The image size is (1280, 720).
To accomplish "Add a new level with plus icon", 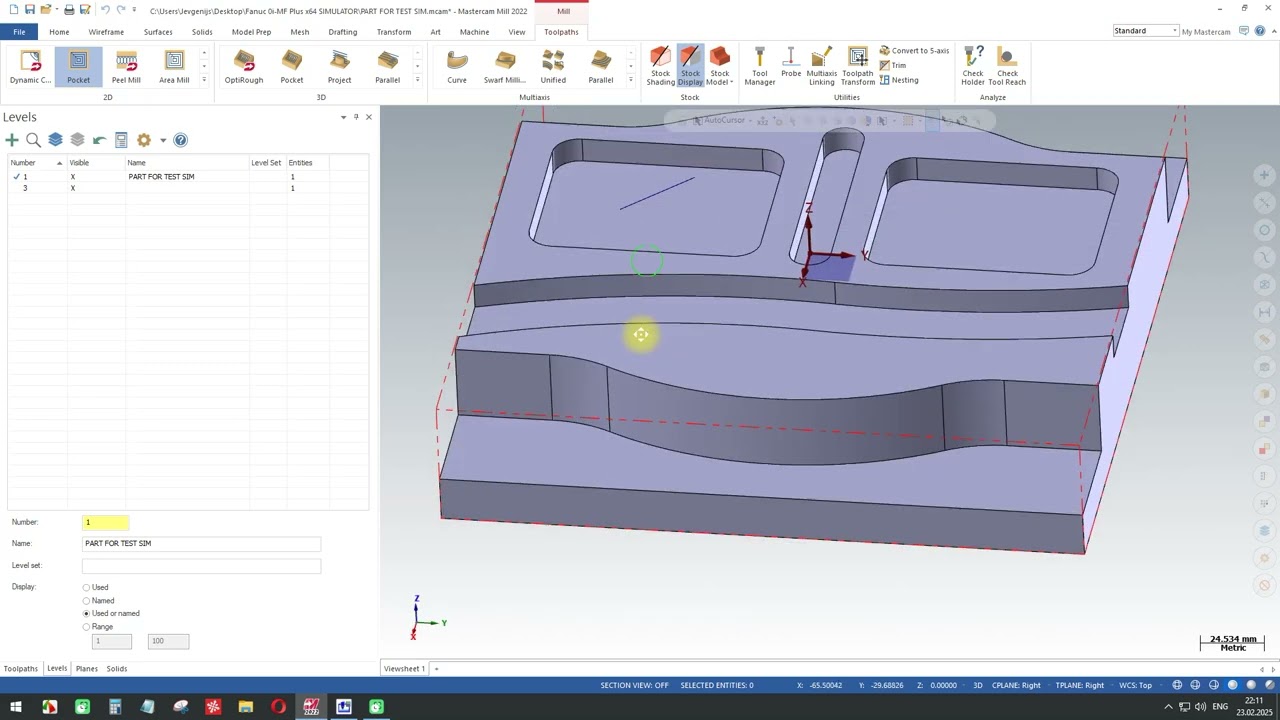I will tap(12, 140).
